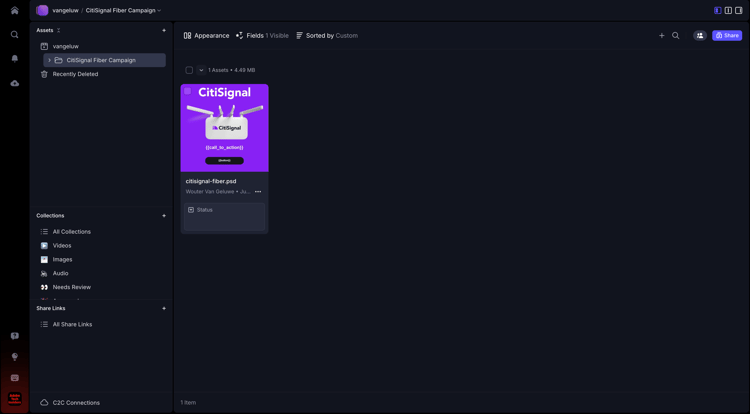
Task: Click the purple workspace logo in the breadcrumb
Action: pyautogui.click(x=42, y=10)
